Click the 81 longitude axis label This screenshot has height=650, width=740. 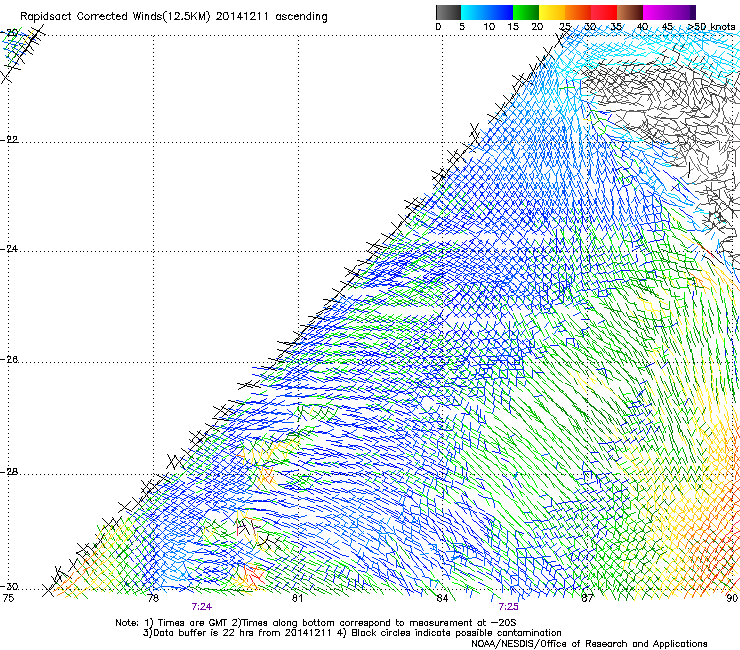297,598
